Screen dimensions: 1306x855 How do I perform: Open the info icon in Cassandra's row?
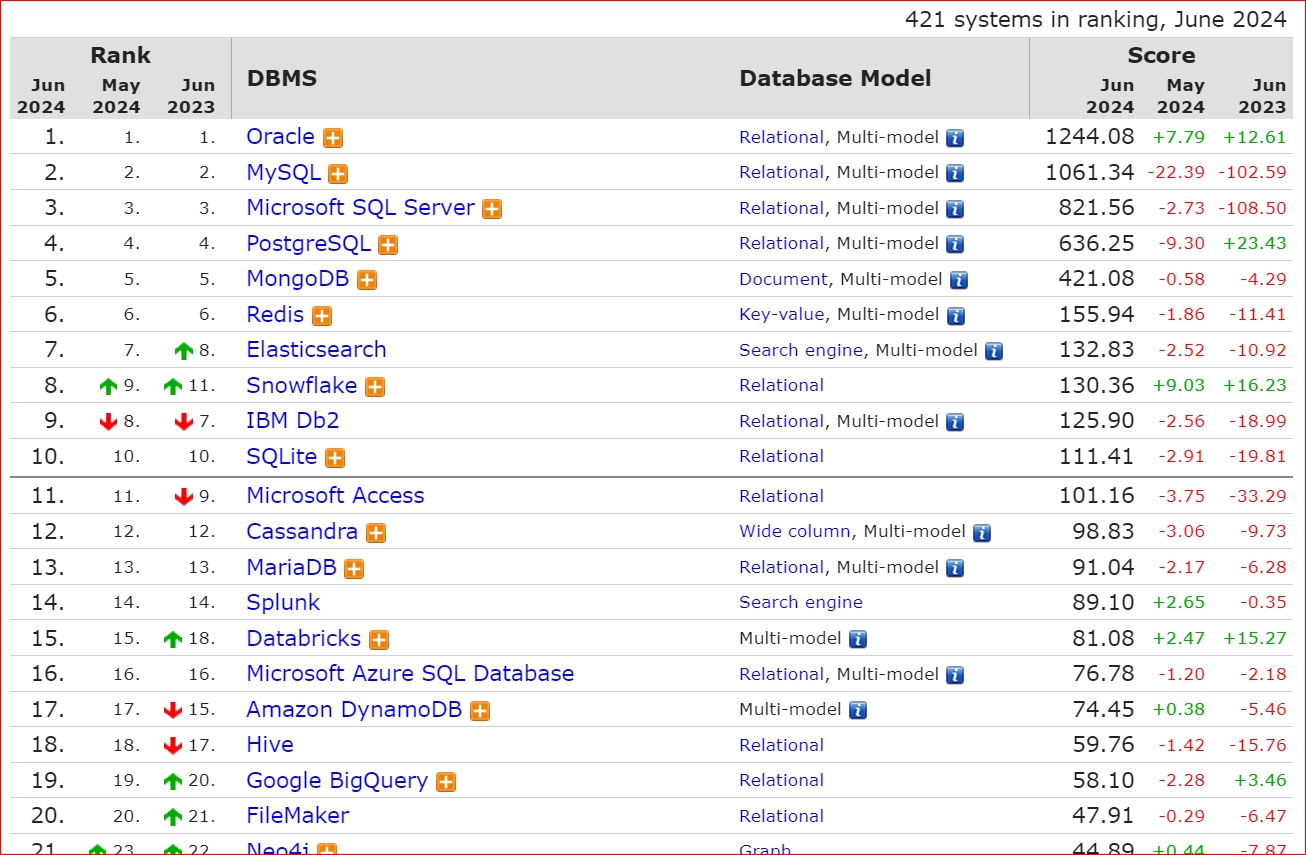[982, 532]
